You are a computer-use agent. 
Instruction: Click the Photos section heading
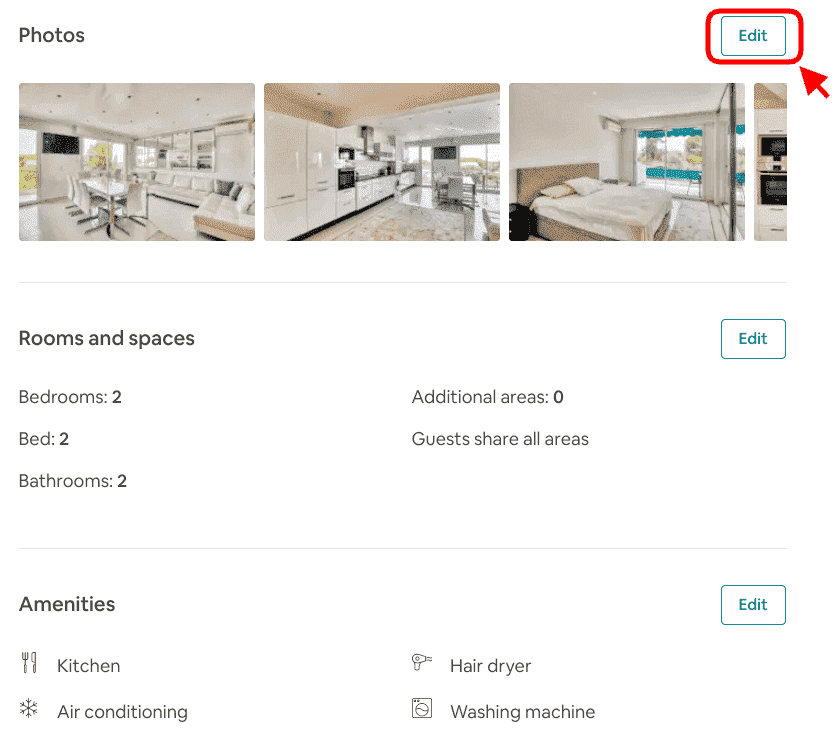tap(51, 35)
